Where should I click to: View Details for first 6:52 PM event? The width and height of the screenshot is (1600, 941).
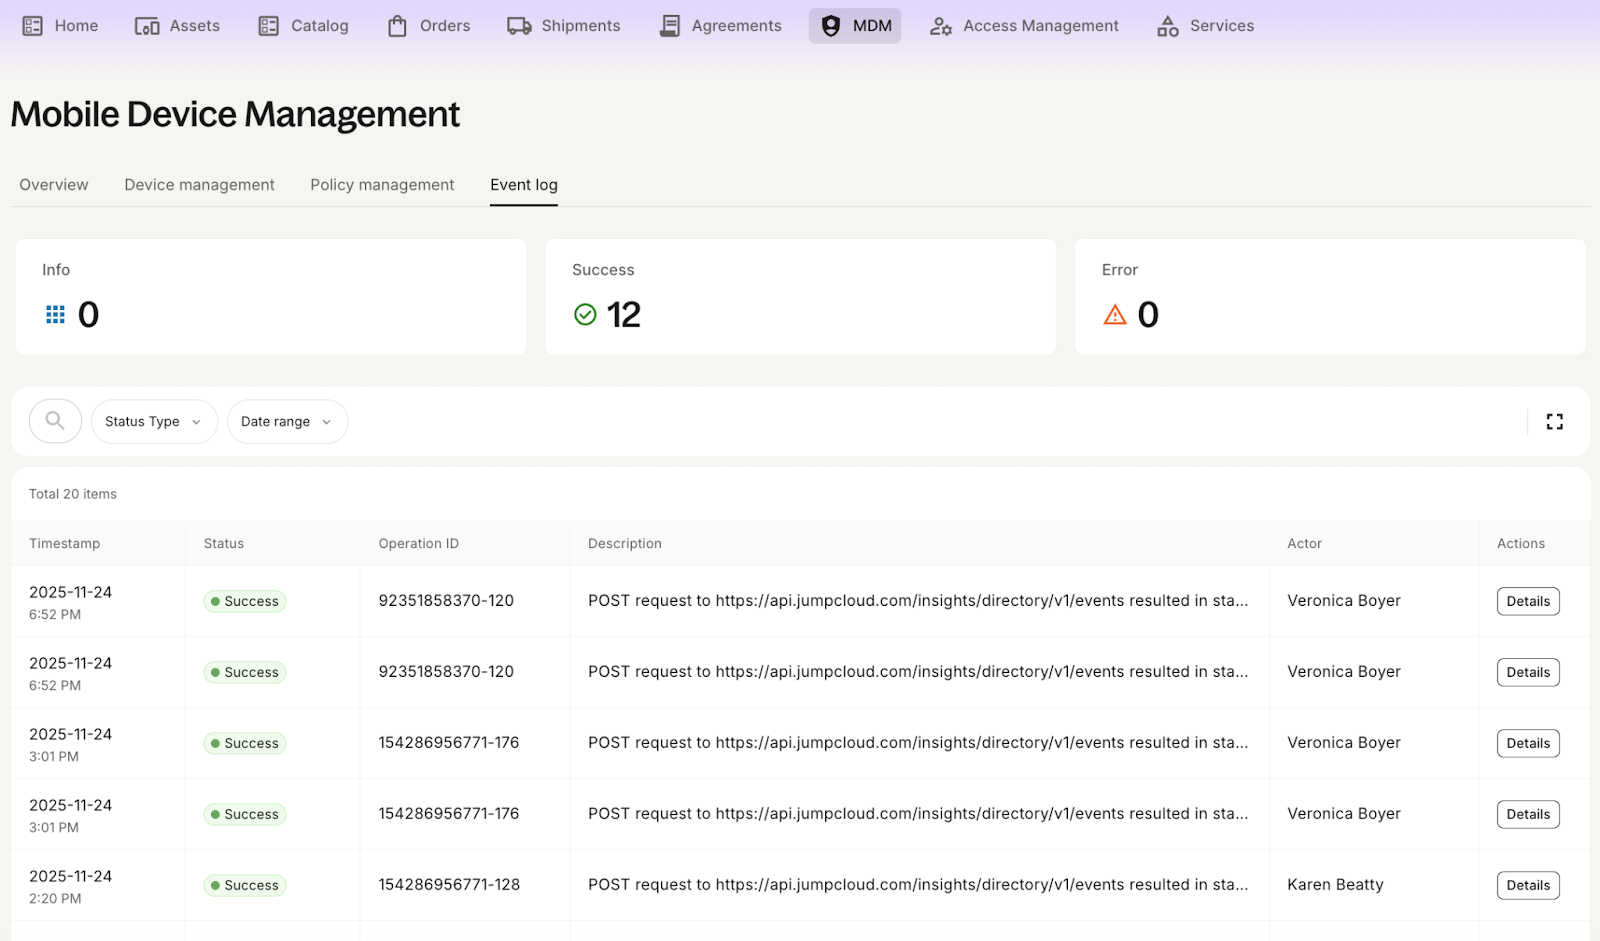1527,601
